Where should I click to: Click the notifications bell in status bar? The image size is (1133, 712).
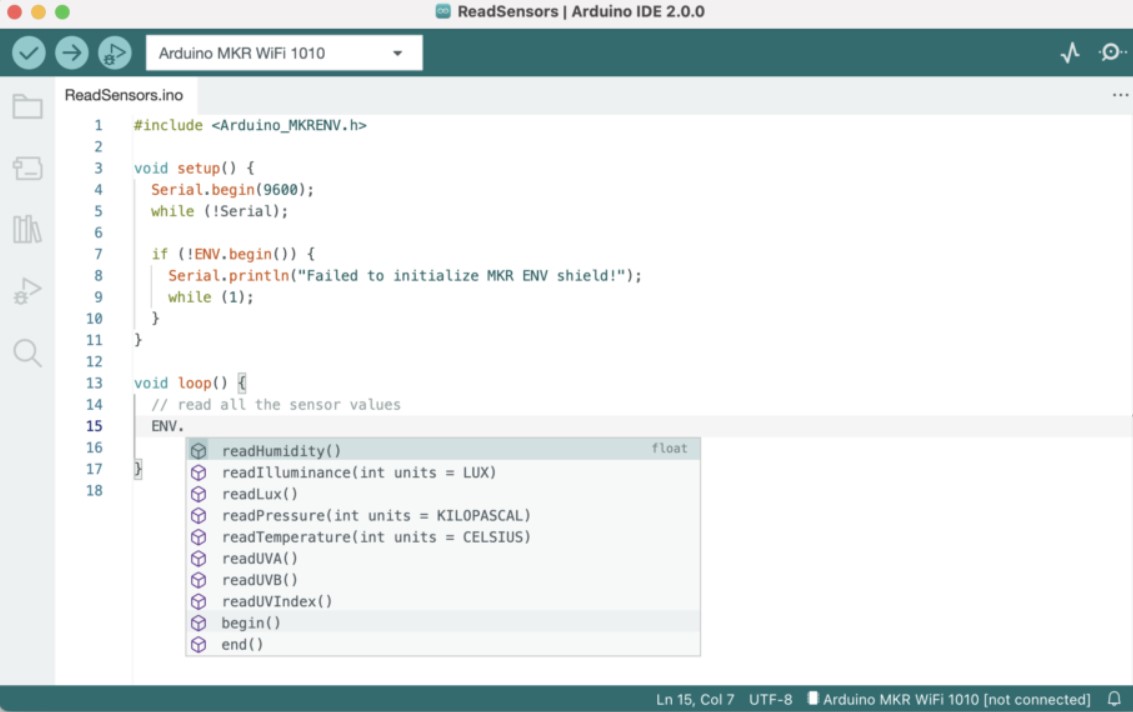pyautogui.click(x=1114, y=699)
